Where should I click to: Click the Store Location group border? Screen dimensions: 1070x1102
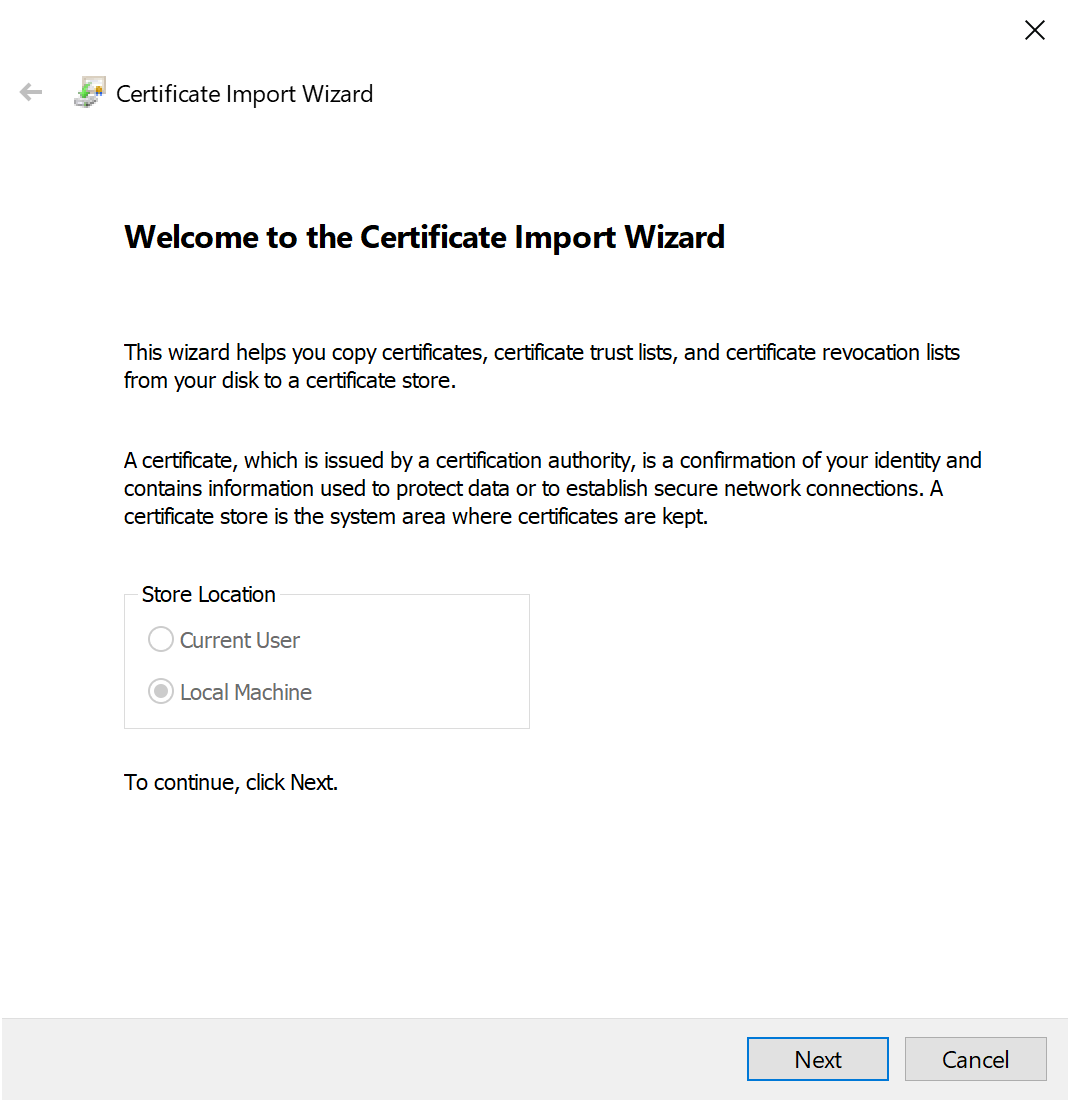[327, 727]
